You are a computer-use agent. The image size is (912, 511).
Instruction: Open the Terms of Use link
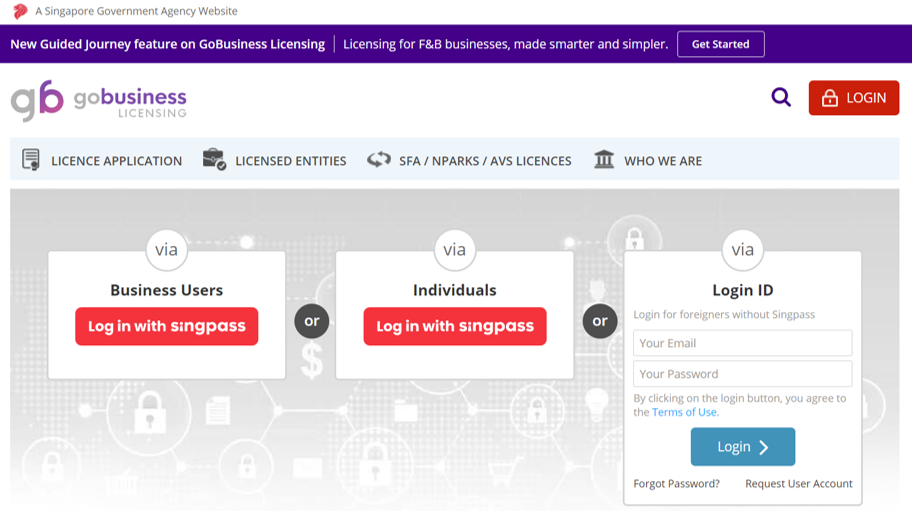click(684, 412)
